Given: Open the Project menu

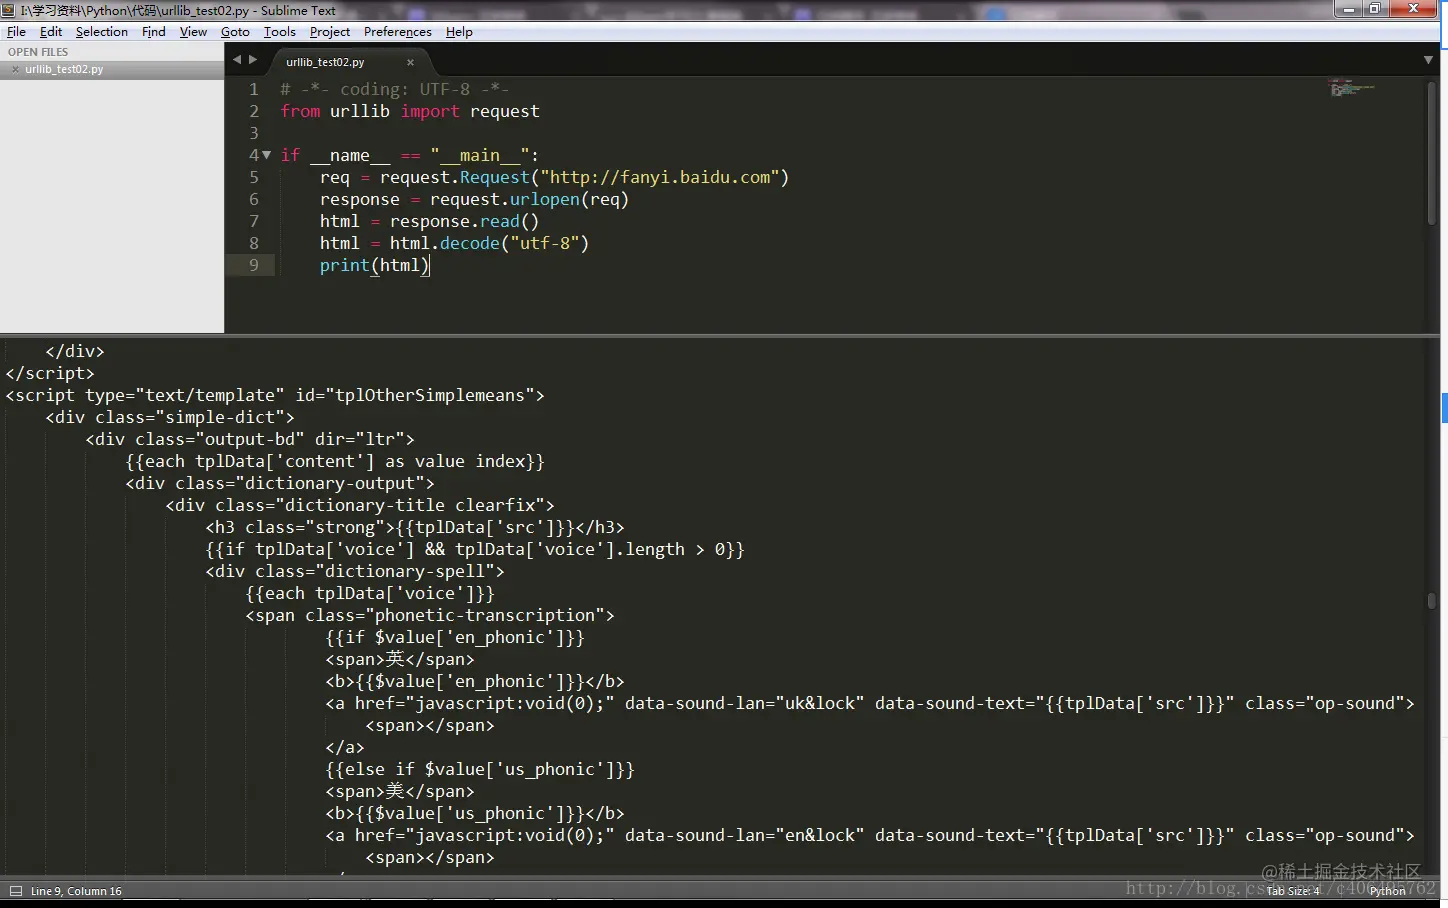Looking at the screenshot, I should (330, 32).
